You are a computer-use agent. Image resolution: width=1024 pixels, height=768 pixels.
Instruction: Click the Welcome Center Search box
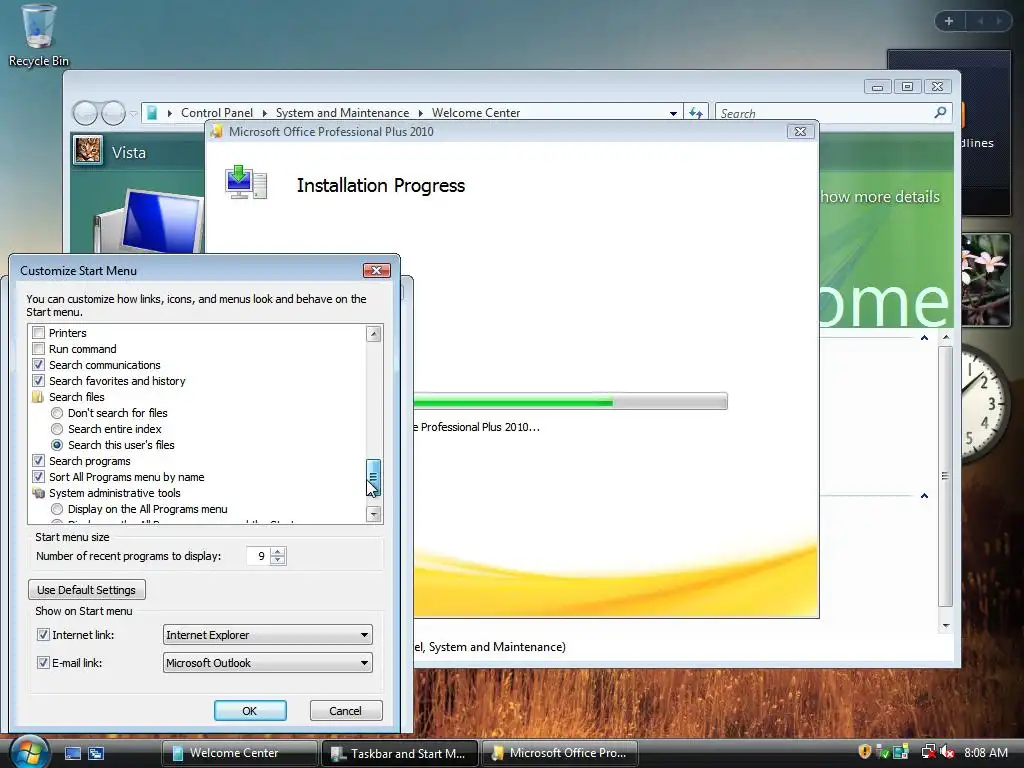click(826, 113)
